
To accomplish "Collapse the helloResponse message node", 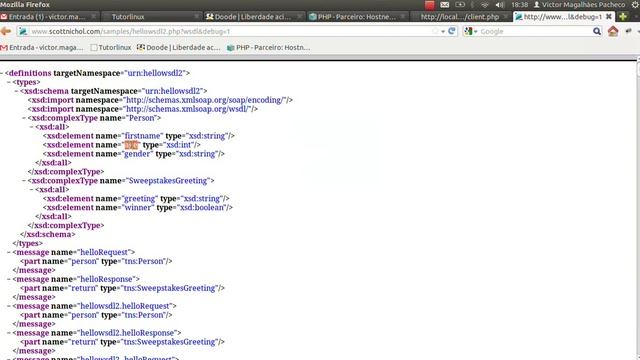I will click(x=9, y=279).
